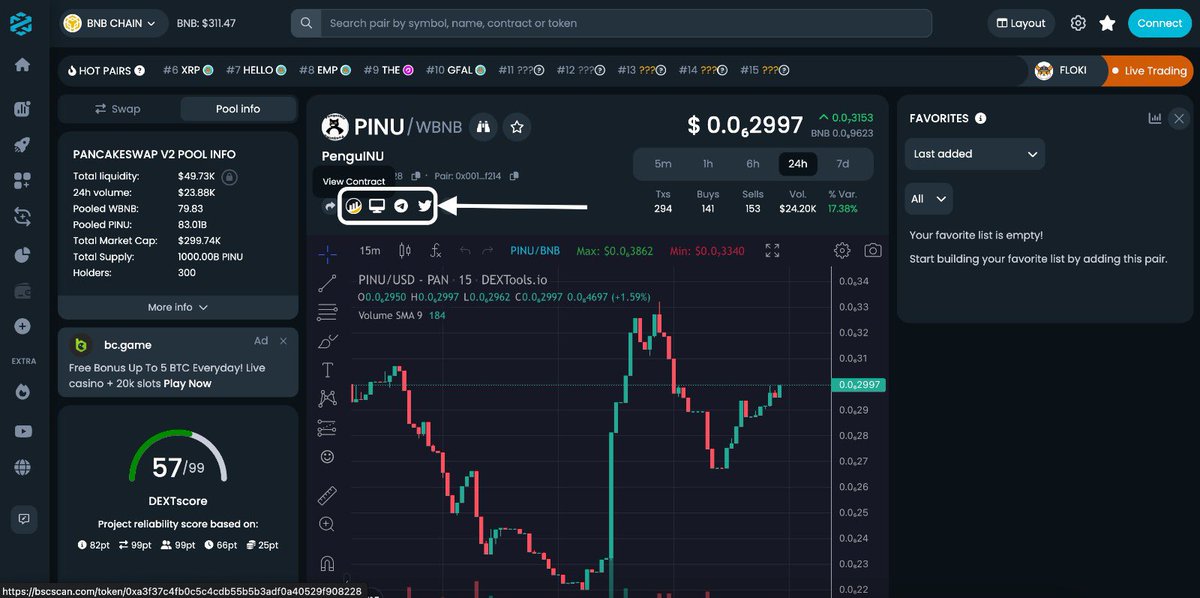
Task: Toggle Live Trading mode
Action: point(1148,70)
